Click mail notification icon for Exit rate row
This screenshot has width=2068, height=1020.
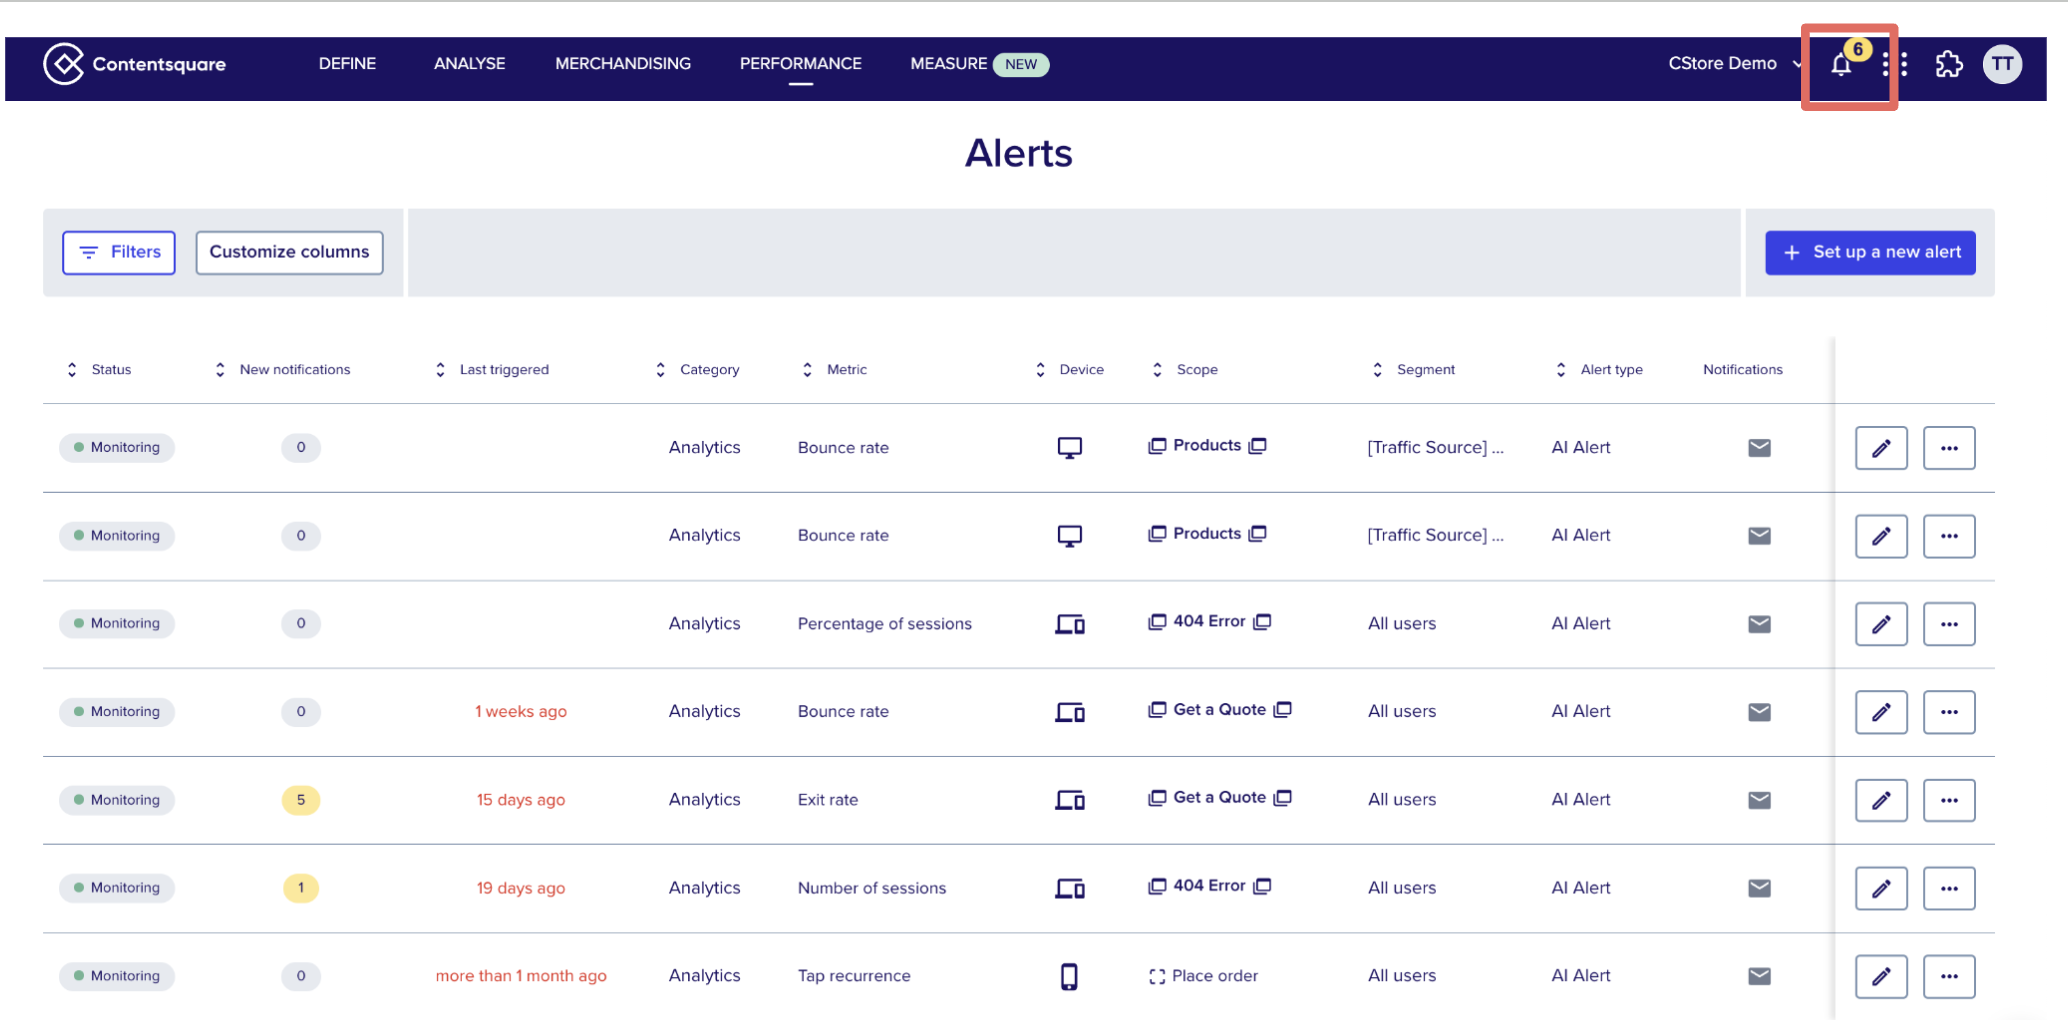click(x=1760, y=800)
